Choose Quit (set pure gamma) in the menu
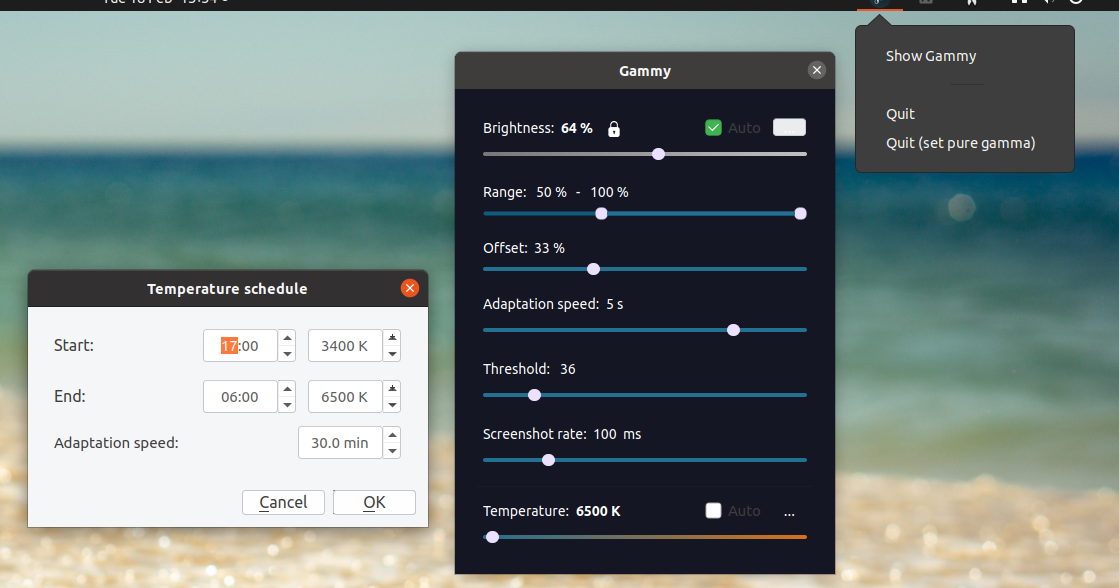The width and height of the screenshot is (1119, 588). click(x=959, y=143)
